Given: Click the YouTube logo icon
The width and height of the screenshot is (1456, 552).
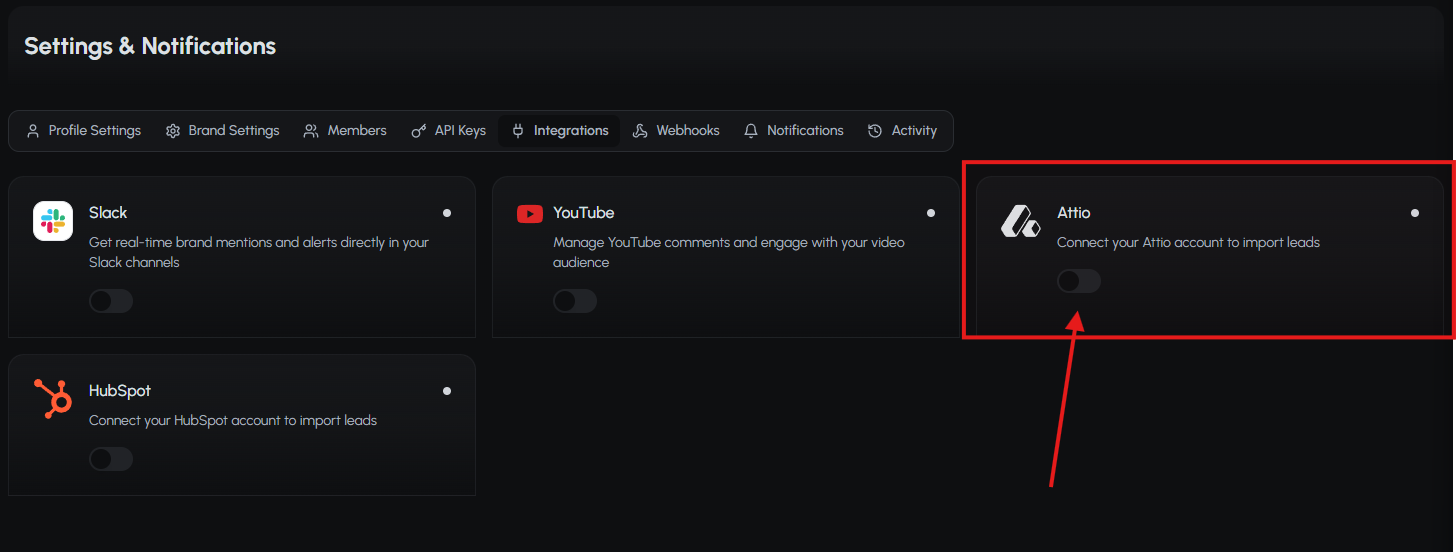Looking at the screenshot, I should (x=530, y=213).
